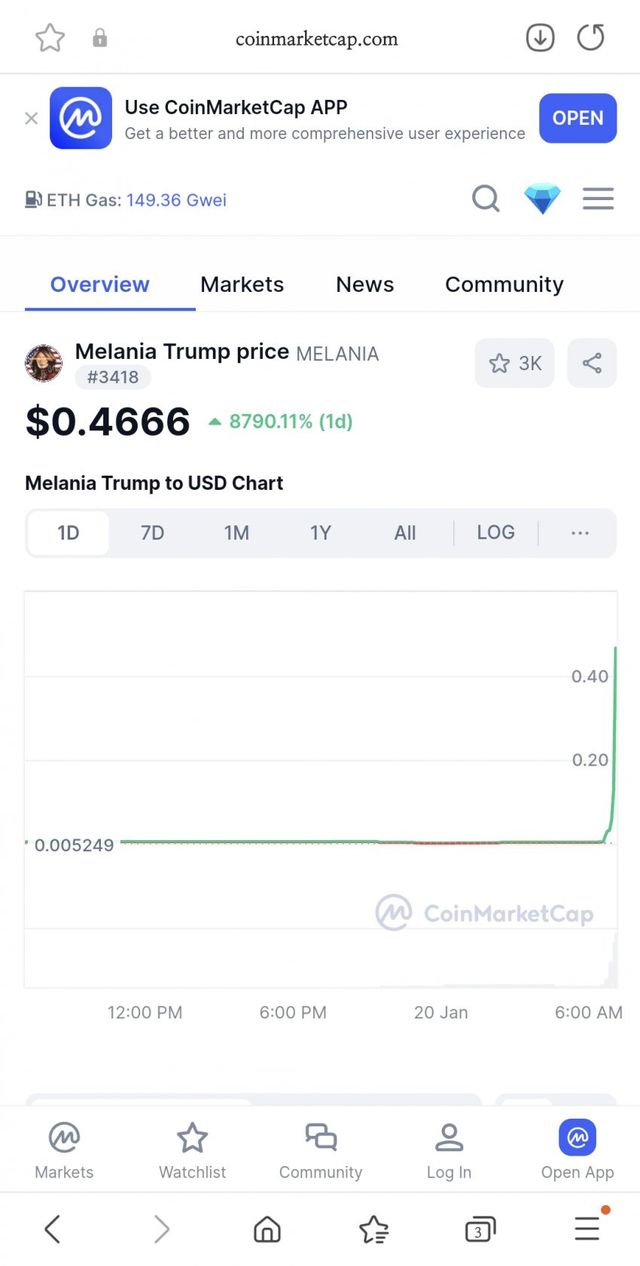Share the Melania Trump coin page
Image resolution: width=640 pixels, height=1266 pixels.
tap(592, 363)
